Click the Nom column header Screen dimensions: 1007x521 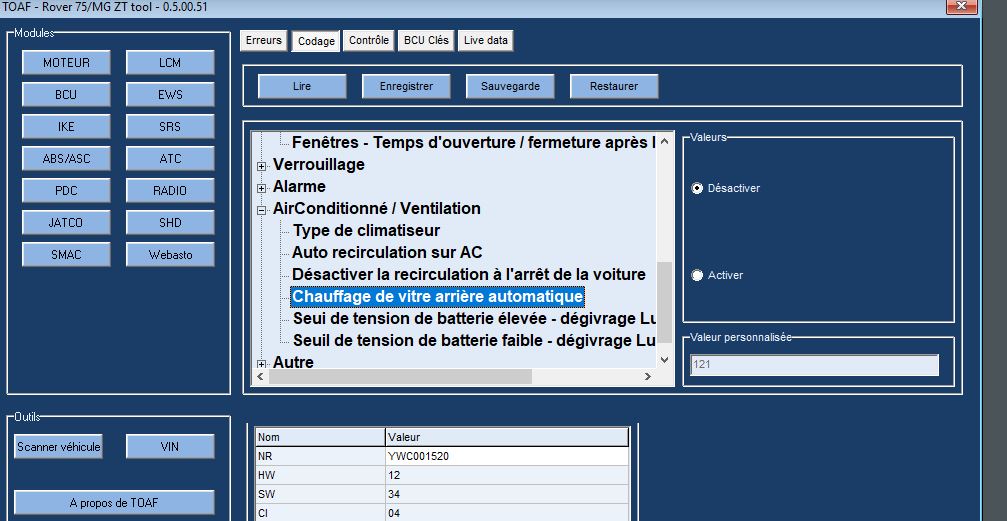[320, 437]
